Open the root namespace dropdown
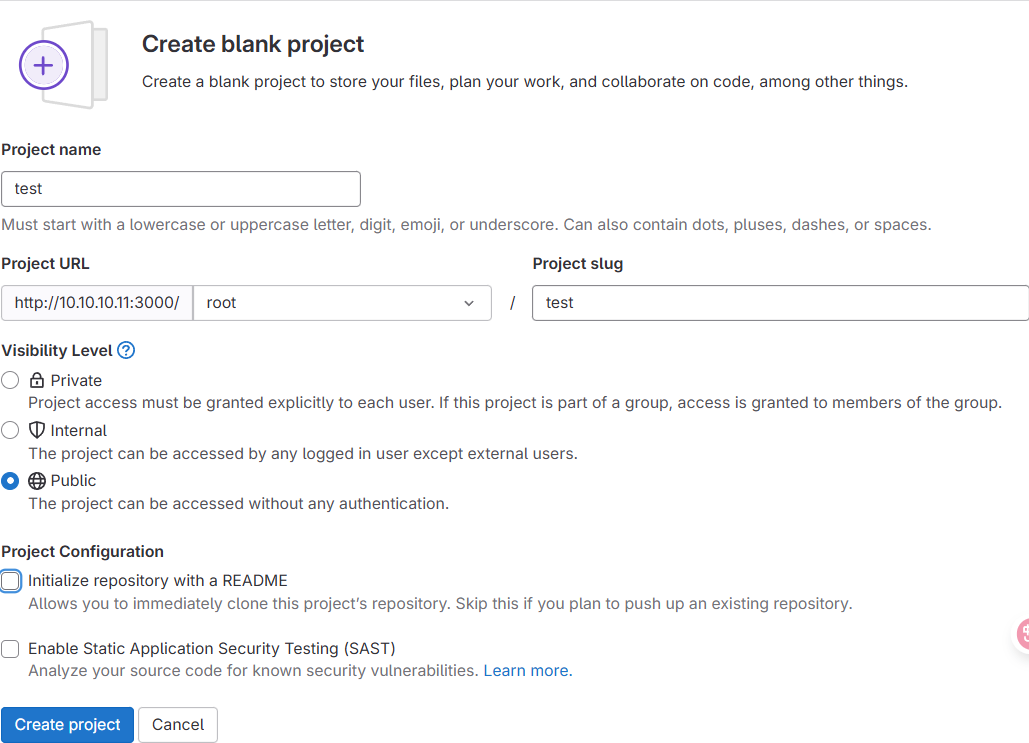 point(341,303)
